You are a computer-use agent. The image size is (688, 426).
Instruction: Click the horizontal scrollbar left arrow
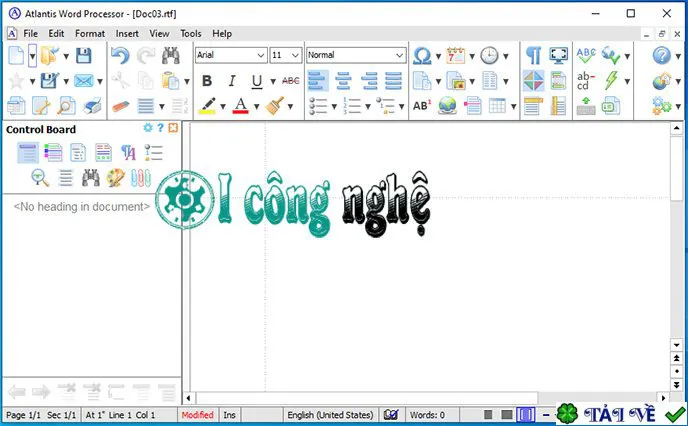click(188, 398)
